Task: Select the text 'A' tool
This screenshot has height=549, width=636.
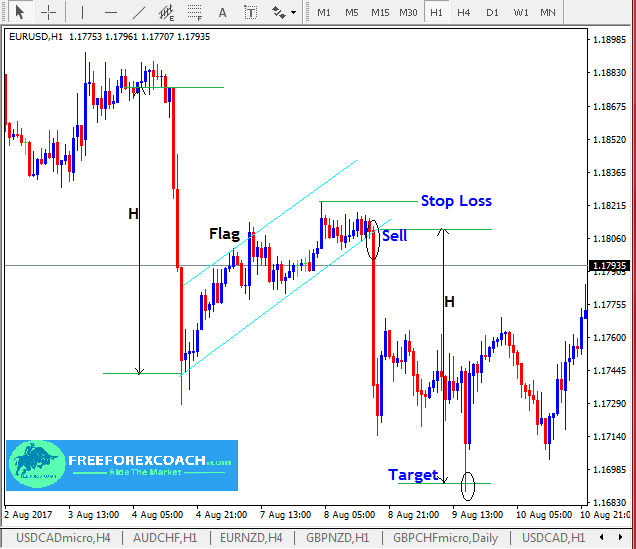Action: 222,13
